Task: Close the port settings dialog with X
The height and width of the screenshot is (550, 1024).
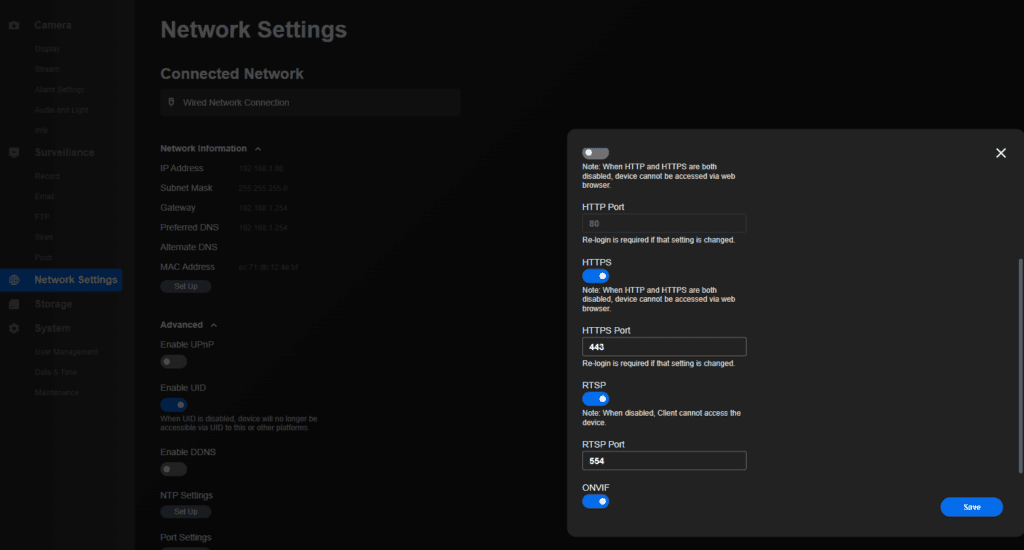Action: coord(1000,153)
